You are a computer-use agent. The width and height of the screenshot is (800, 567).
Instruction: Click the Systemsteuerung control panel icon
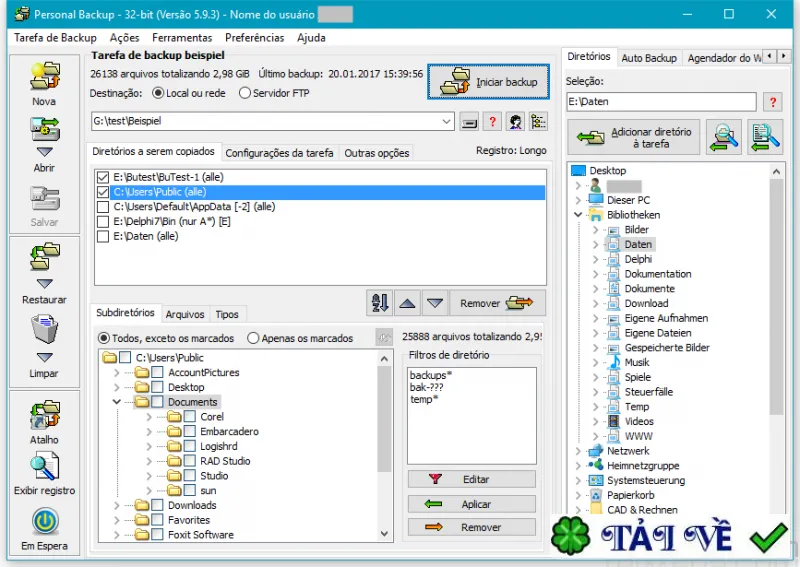point(595,480)
